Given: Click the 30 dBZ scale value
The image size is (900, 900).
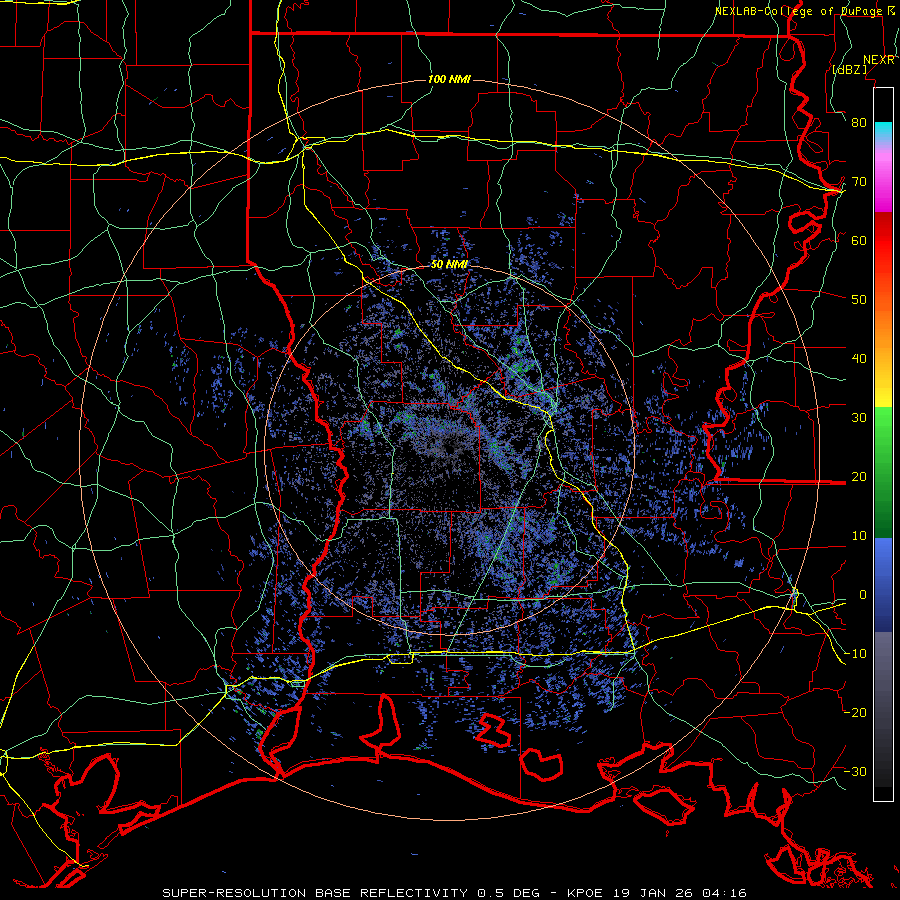Looking at the screenshot, I should tap(859, 418).
